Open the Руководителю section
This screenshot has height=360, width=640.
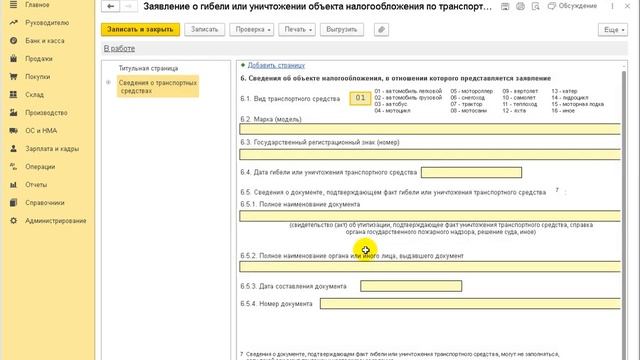click(x=47, y=23)
